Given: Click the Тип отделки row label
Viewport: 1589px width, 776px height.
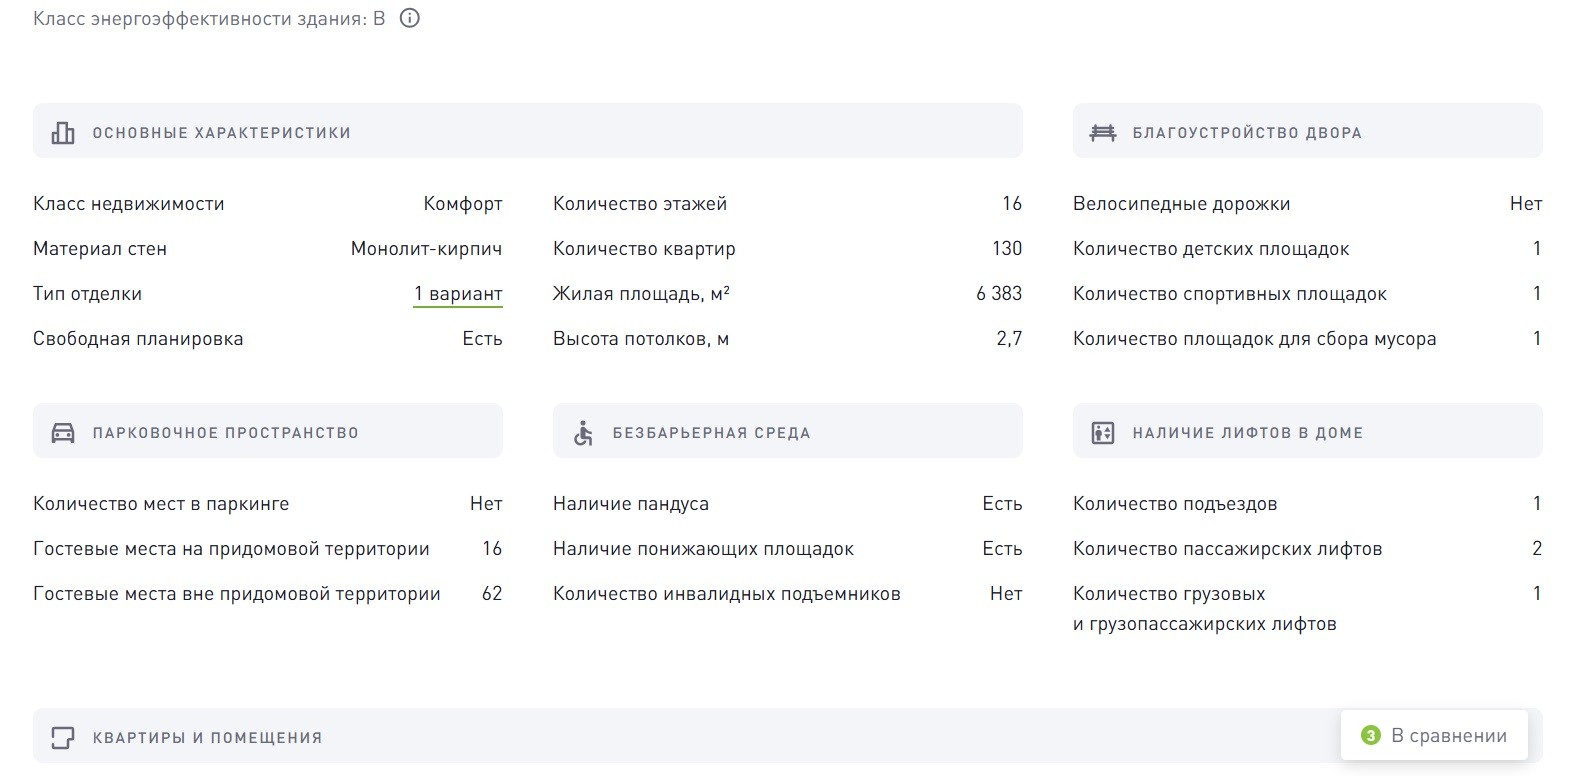Looking at the screenshot, I should (88, 294).
